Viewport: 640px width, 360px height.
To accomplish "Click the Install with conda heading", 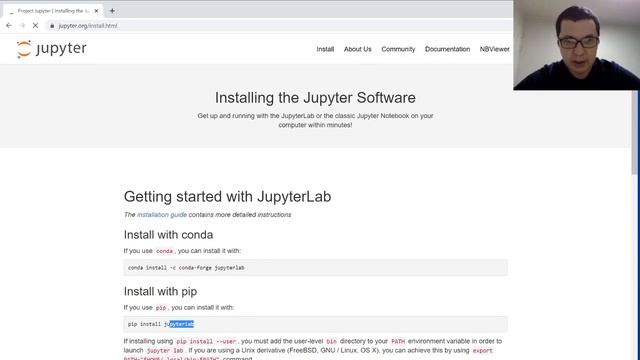I will point(168,235).
